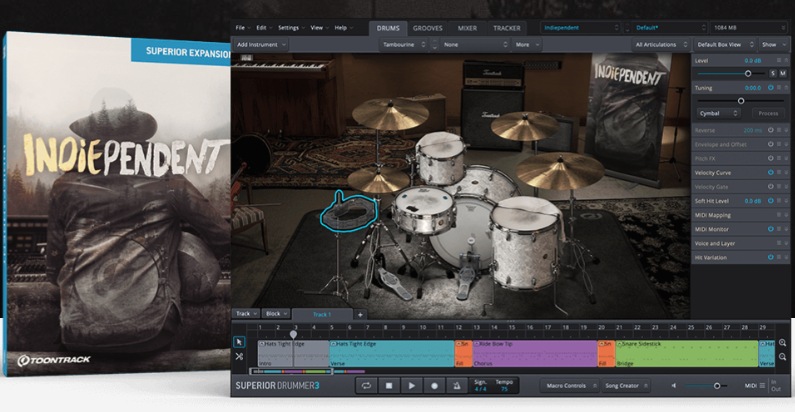Open the Reverse section menu icon

point(779,130)
